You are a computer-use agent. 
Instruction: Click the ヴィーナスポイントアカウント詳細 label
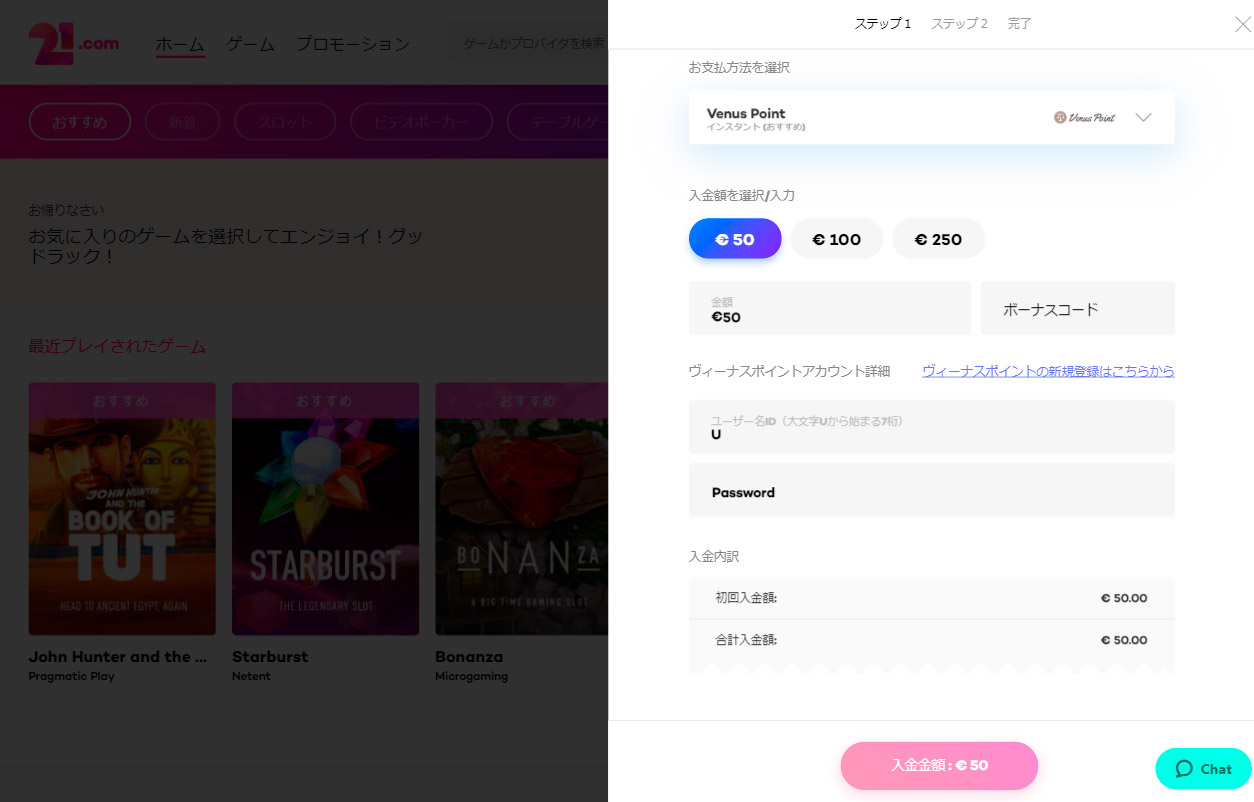(x=789, y=371)
